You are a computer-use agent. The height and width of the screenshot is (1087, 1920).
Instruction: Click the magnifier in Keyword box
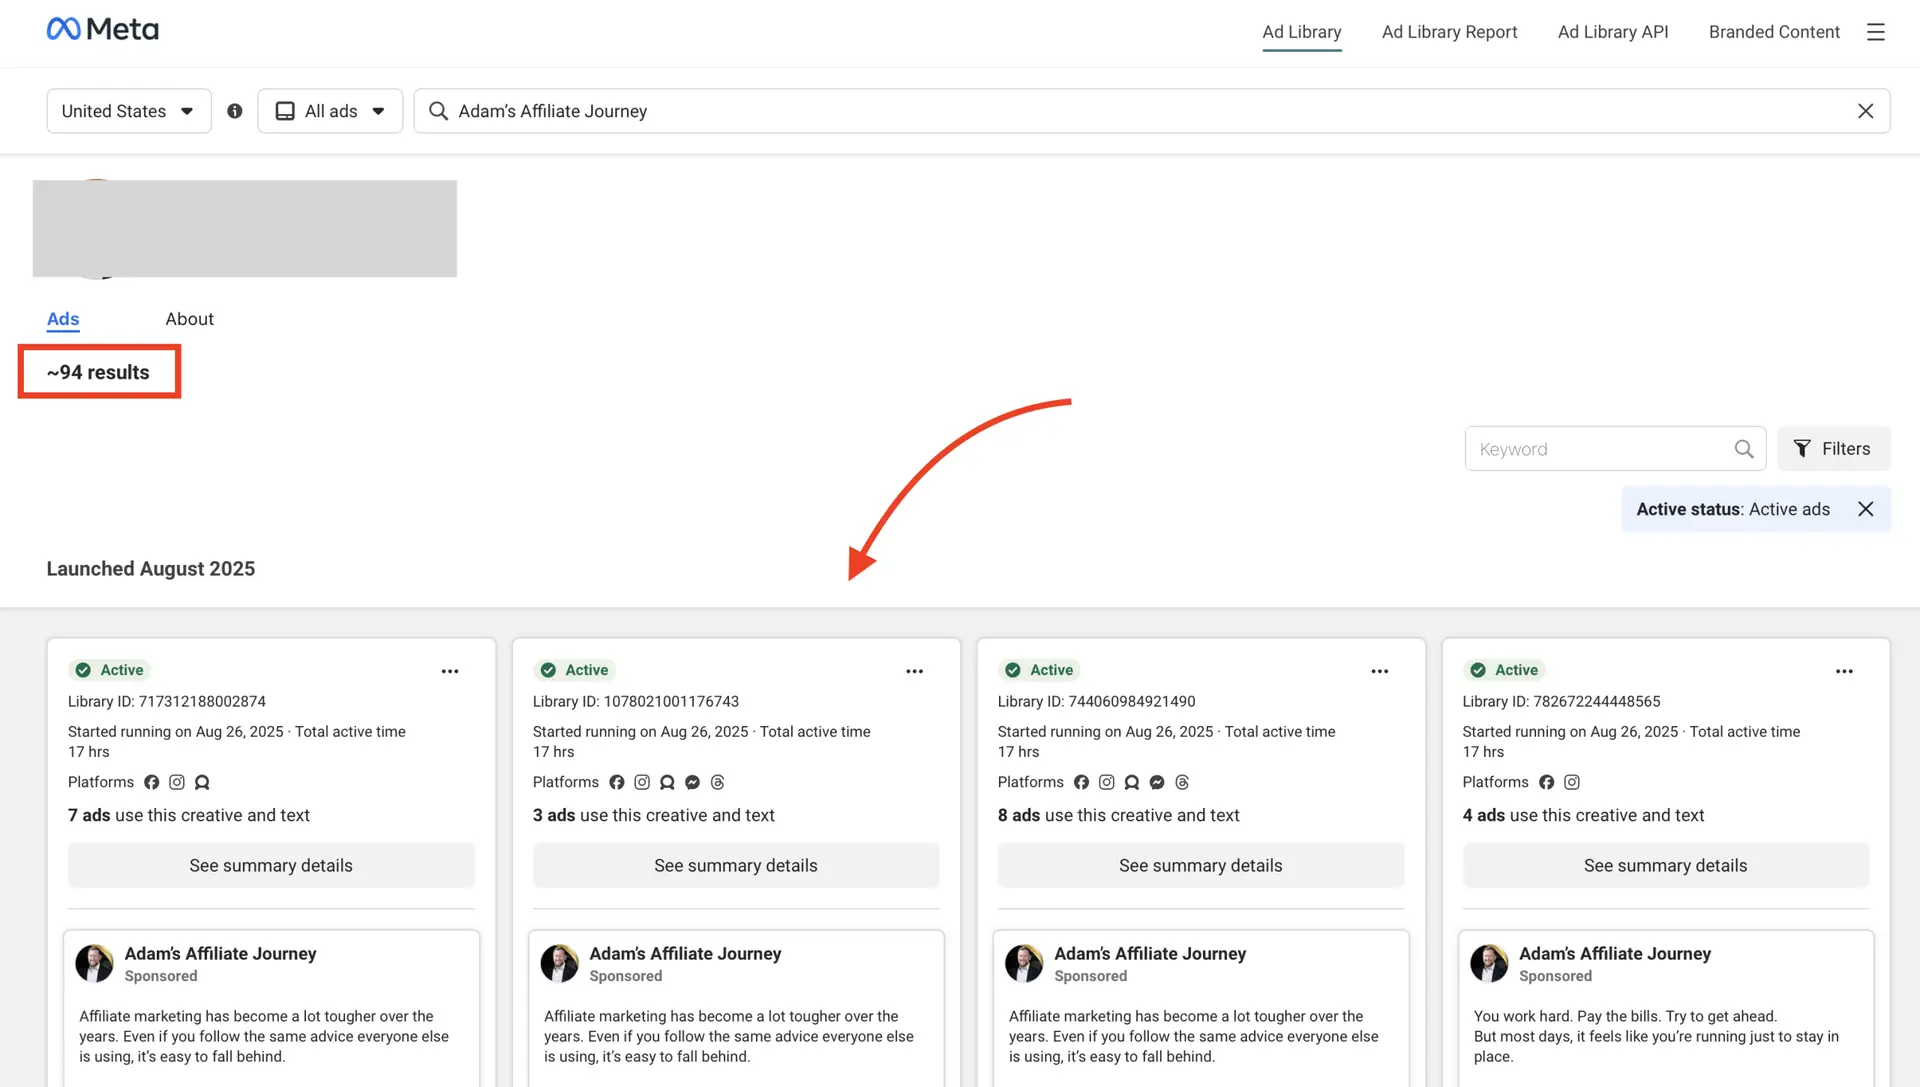1743,449
